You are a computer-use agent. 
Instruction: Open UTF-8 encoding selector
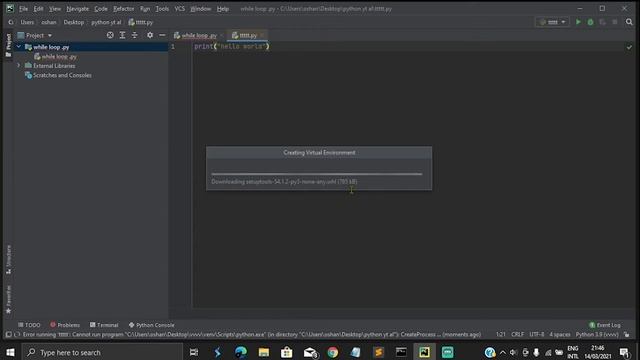[536, 335]
